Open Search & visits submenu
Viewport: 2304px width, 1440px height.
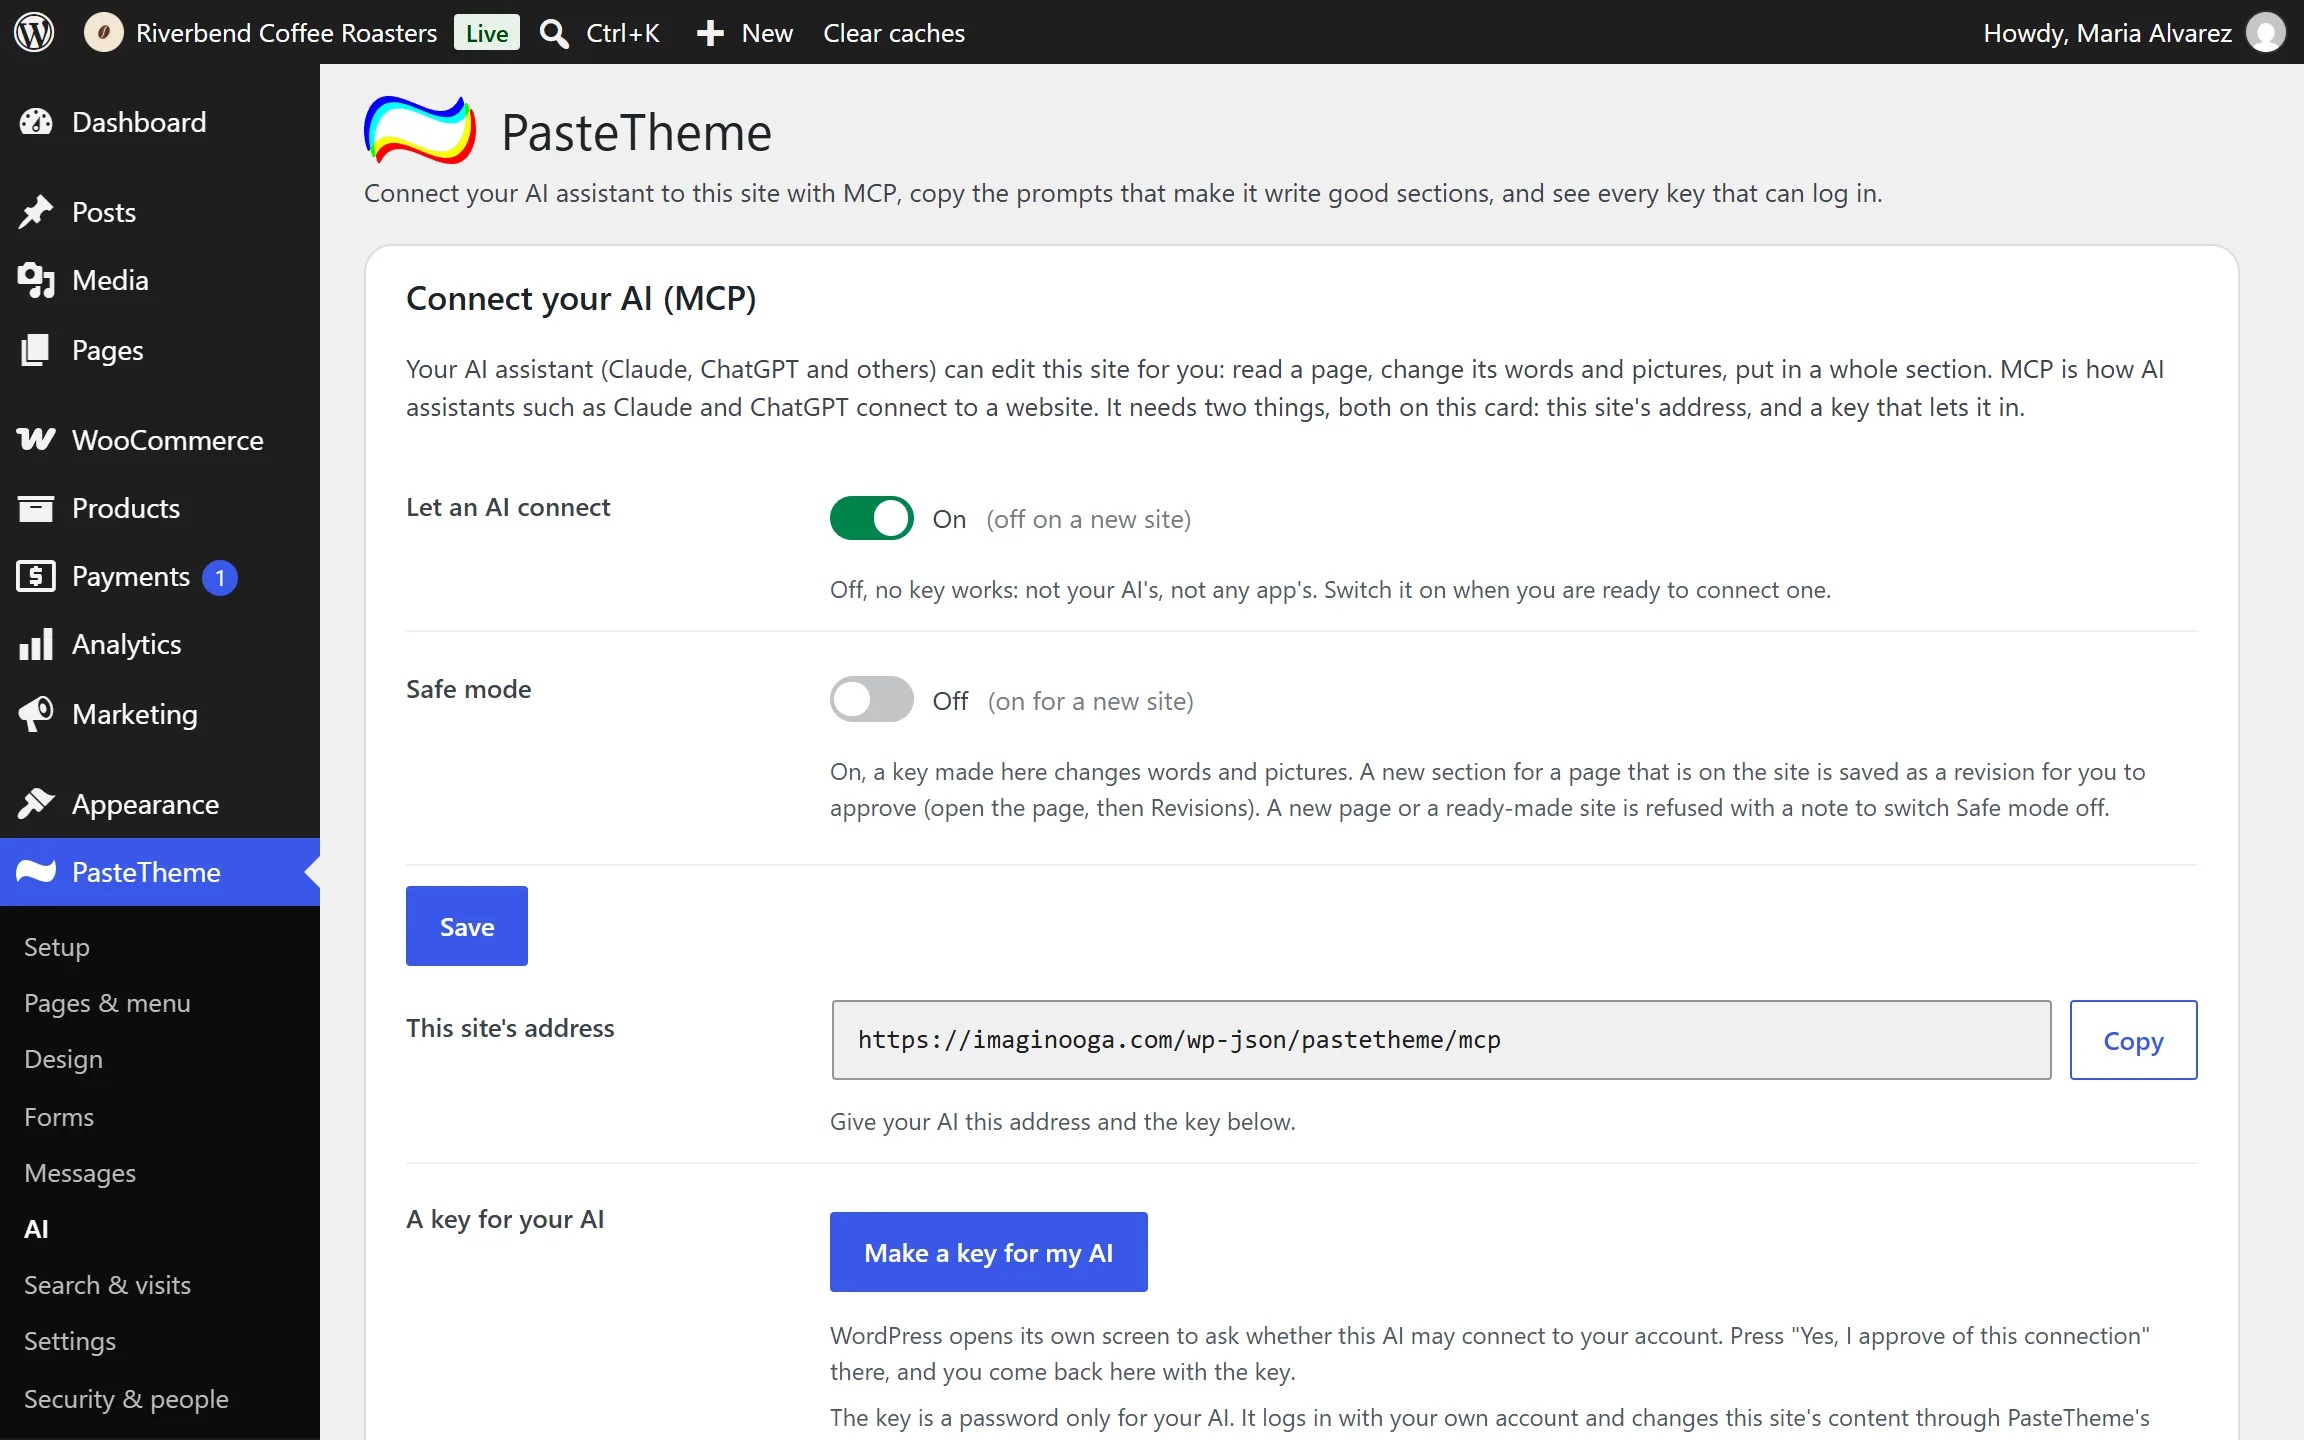click(x=107, y=1284)
